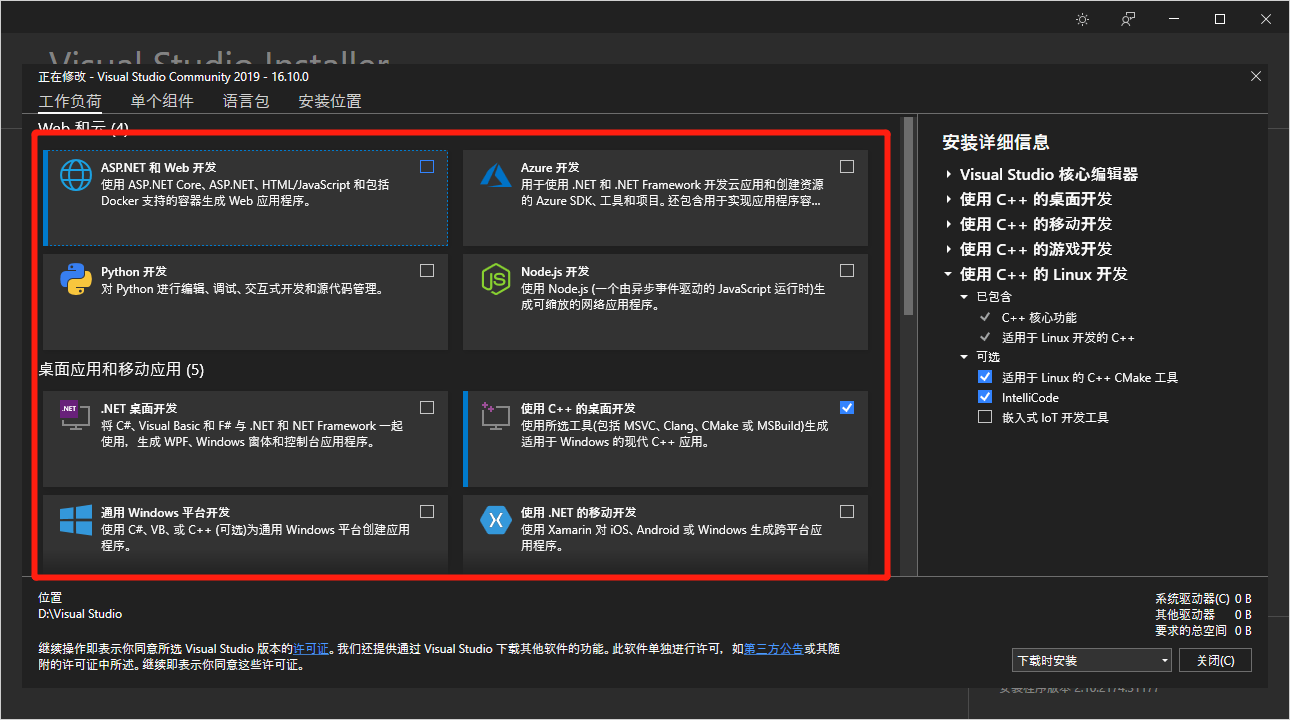Click the 关闭(C) button
Viewport: 1290px width, 720px height.
1216,660
